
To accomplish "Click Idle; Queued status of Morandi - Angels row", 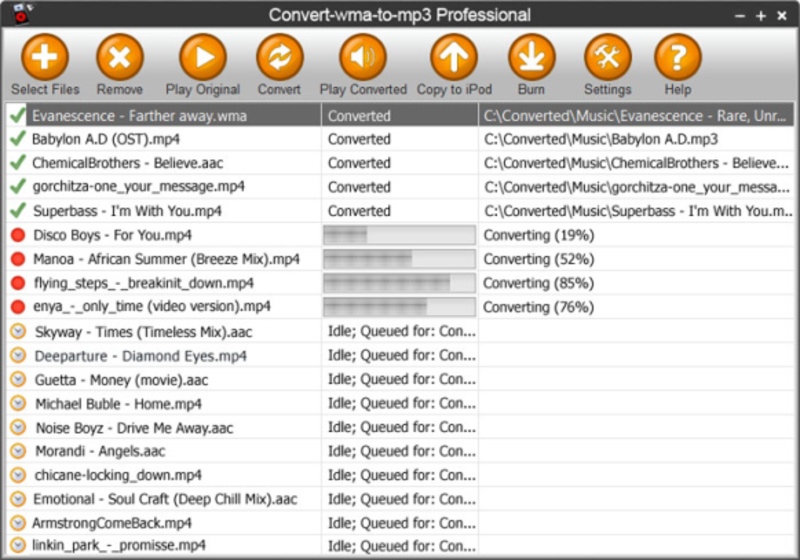I will coord(402,451).
